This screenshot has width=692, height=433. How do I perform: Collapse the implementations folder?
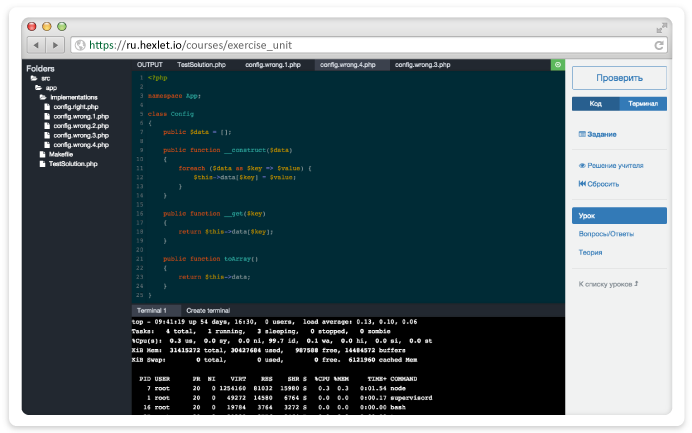43,97
